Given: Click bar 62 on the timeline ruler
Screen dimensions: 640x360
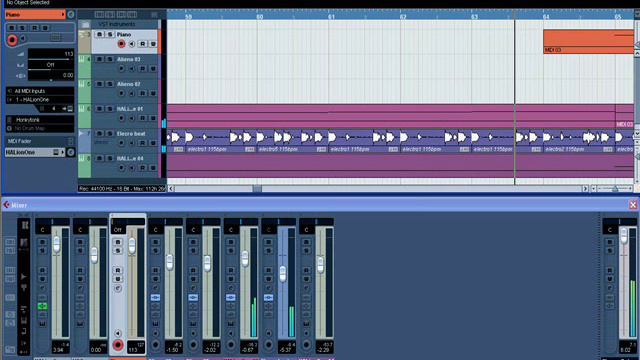Looking at the screenshot, I should 403,17.
